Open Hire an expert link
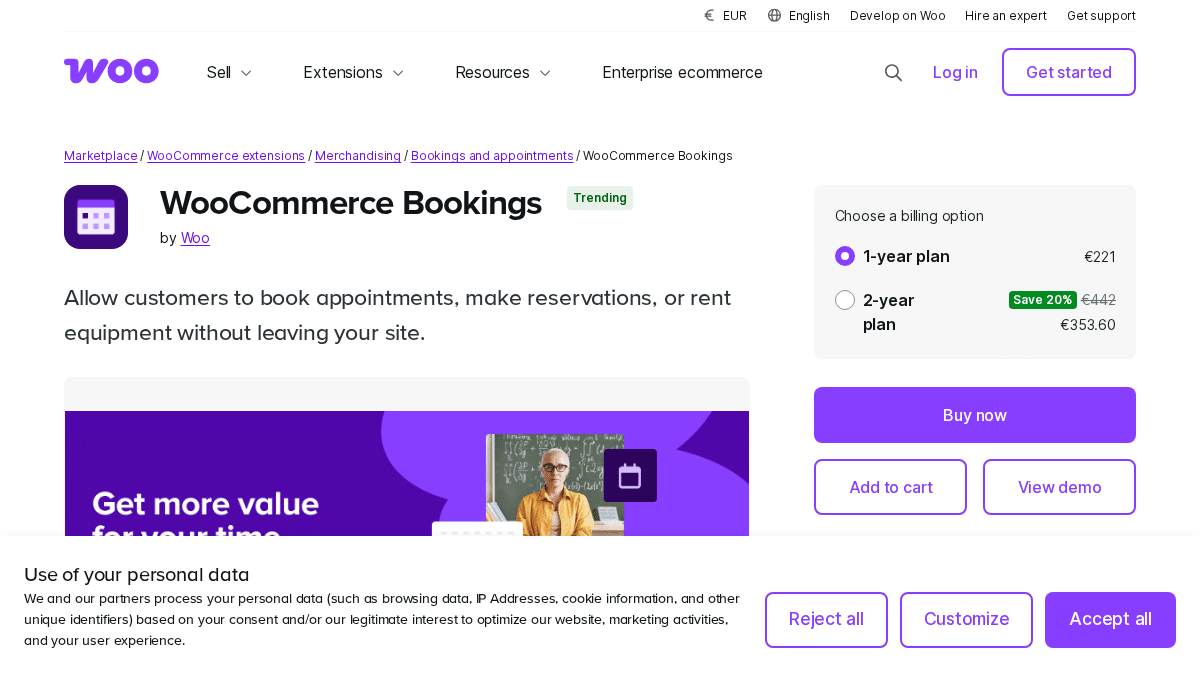This screenshot has height=675, width=1200. point(1006,15)
